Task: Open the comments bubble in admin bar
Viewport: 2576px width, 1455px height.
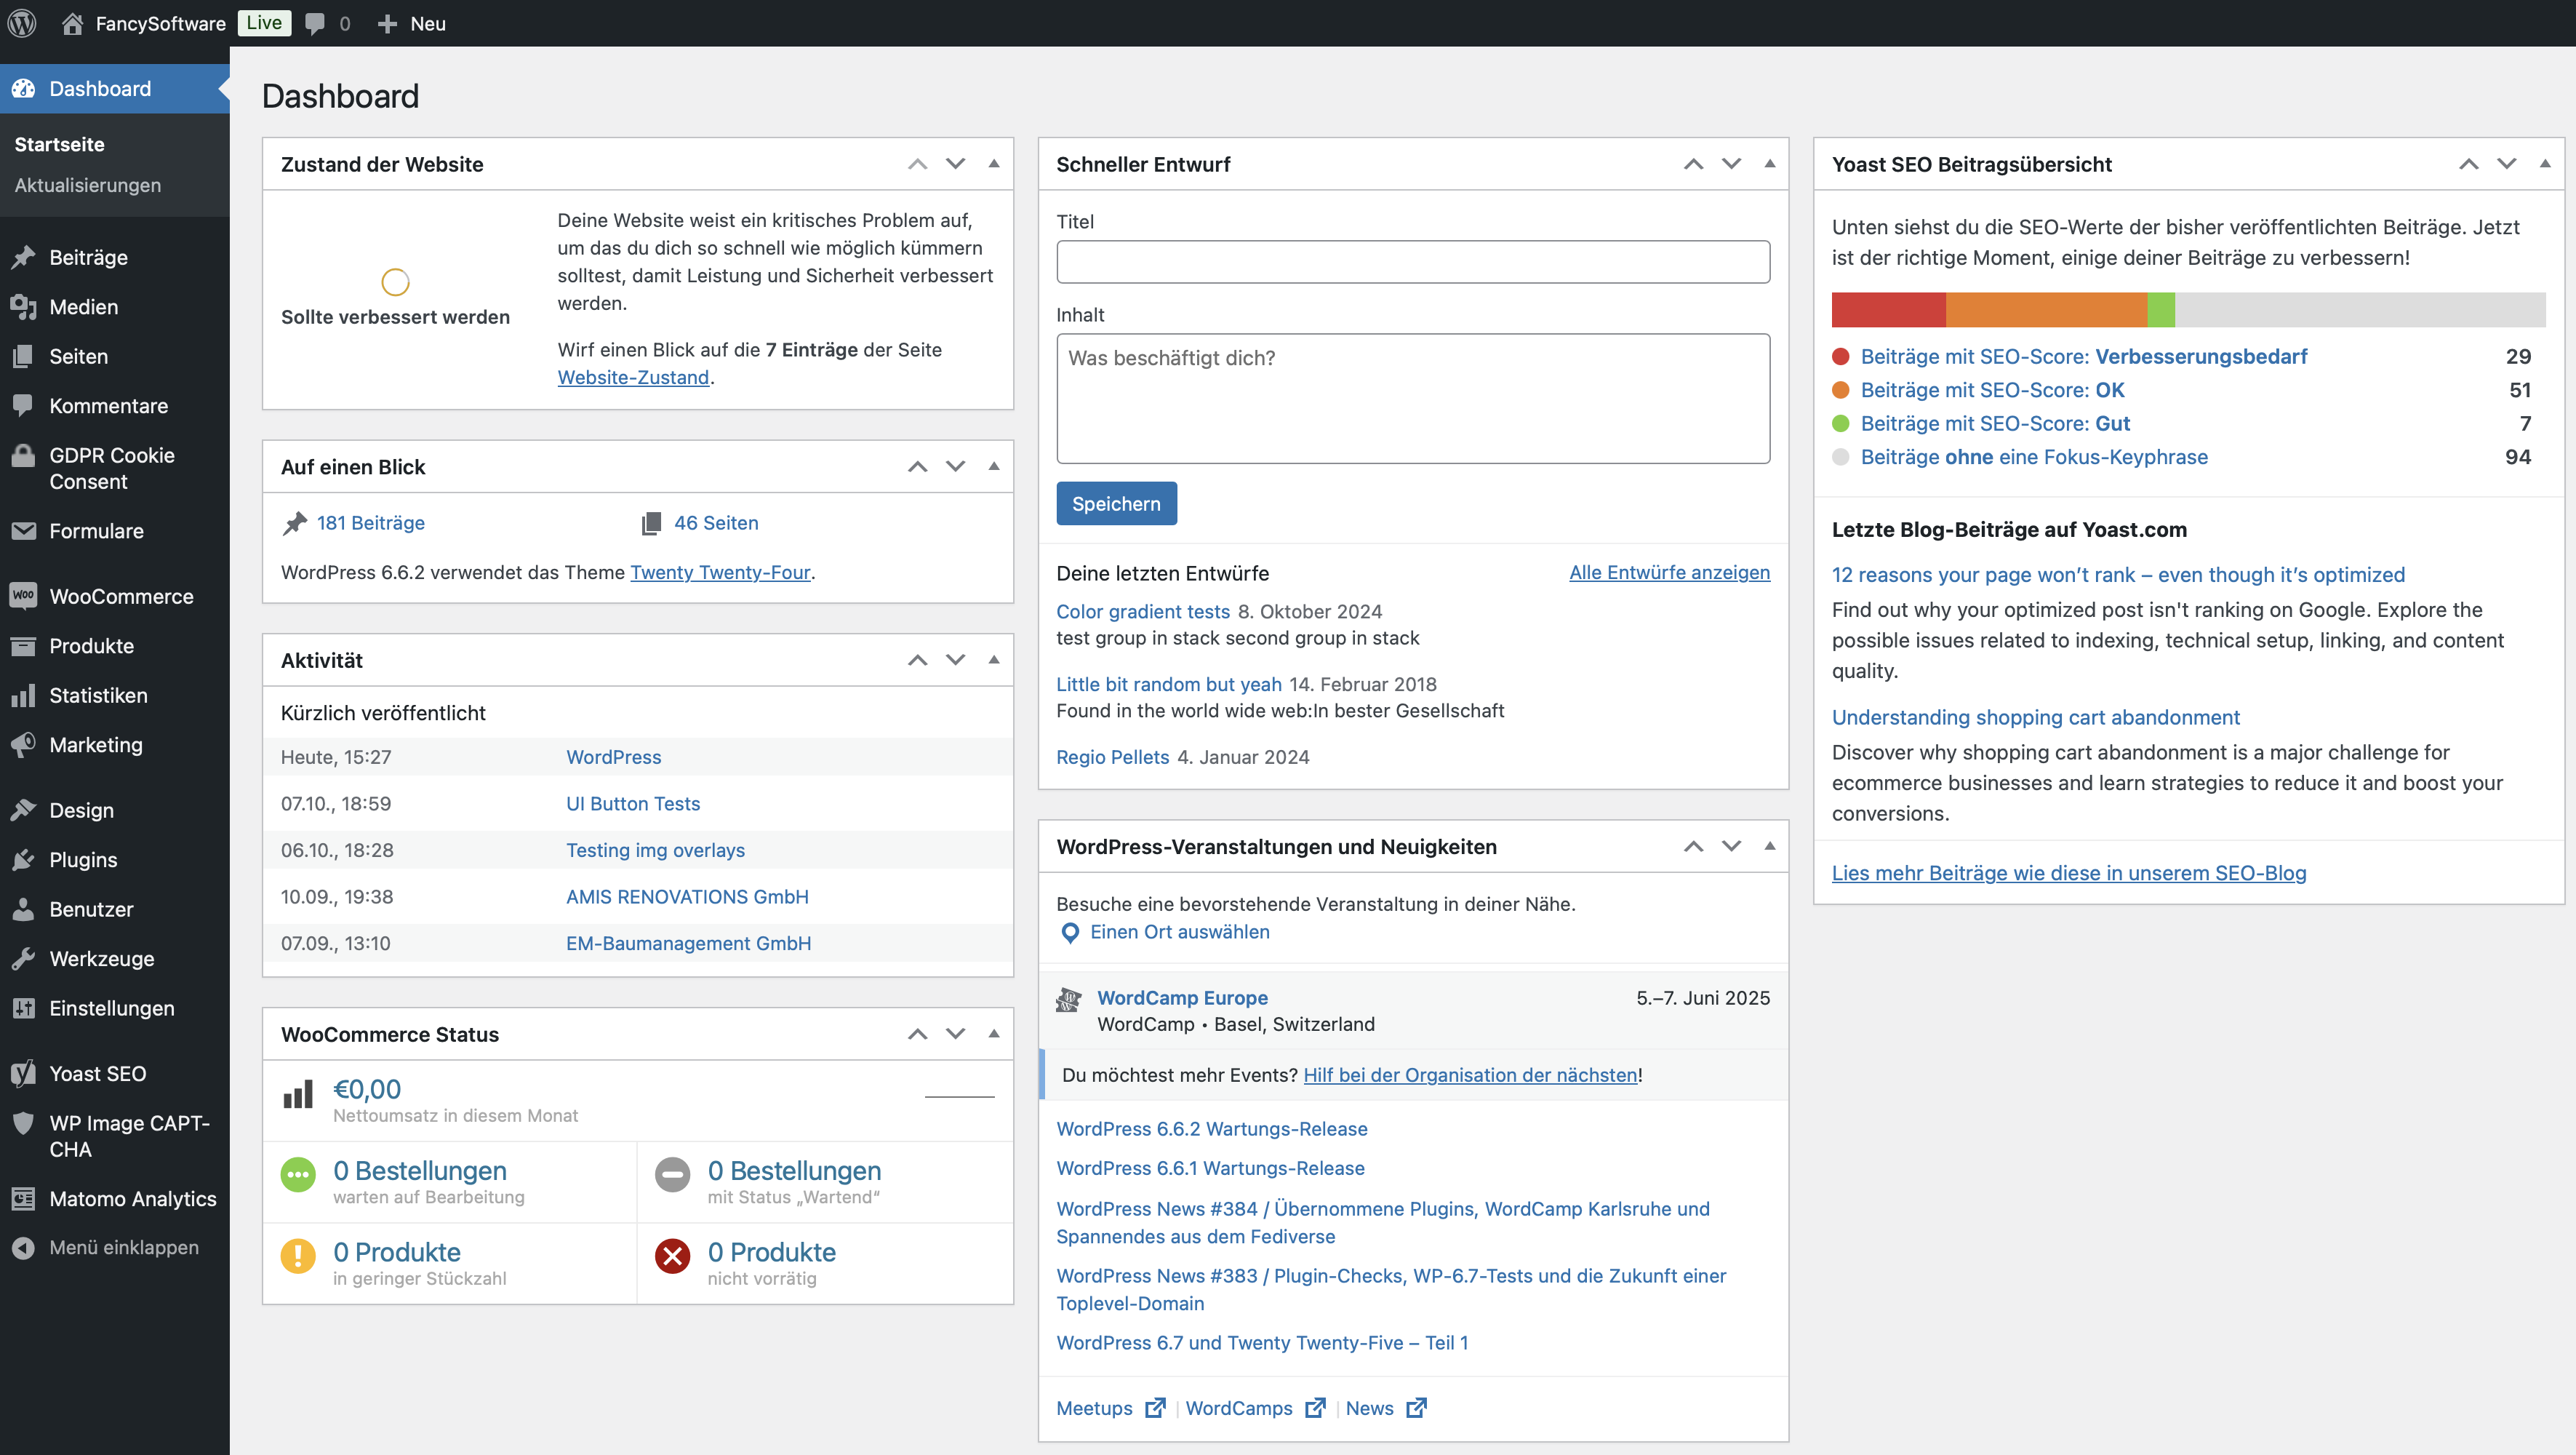Action: pos(315,24)
